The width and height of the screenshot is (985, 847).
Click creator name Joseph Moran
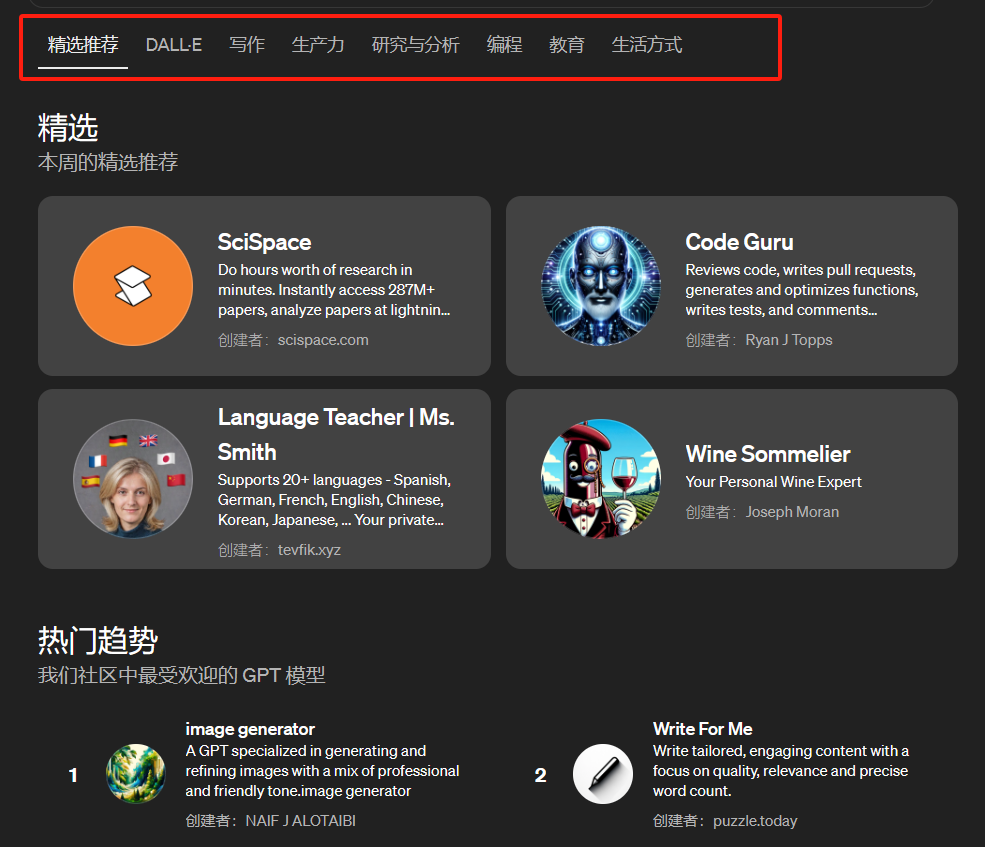[792, 512]
